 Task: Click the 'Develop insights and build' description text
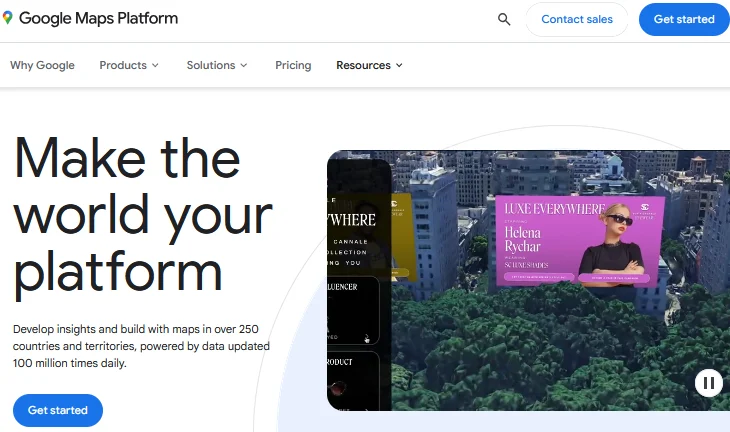pyautogui.click(x=141, y=346)
